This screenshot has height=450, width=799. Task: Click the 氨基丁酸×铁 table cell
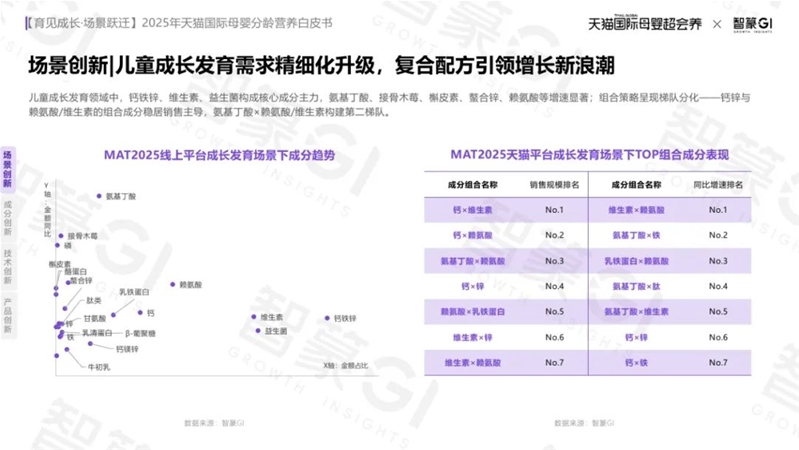click(x=636, y=235)
